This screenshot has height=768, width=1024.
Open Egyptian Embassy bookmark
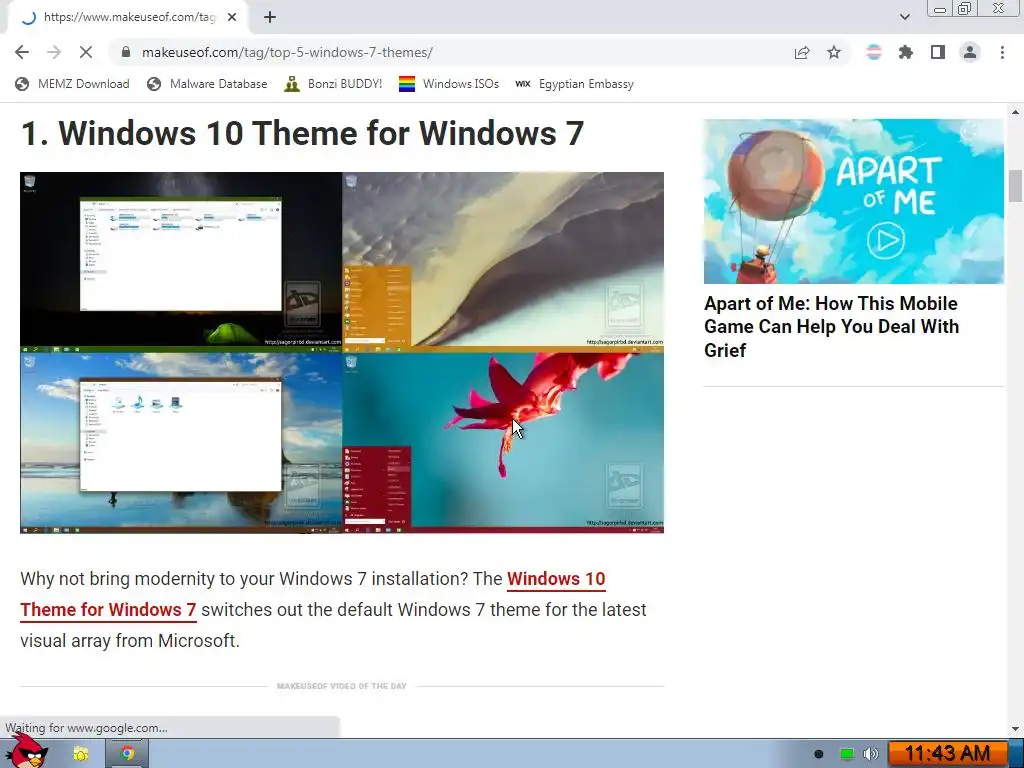pos(575,84)
